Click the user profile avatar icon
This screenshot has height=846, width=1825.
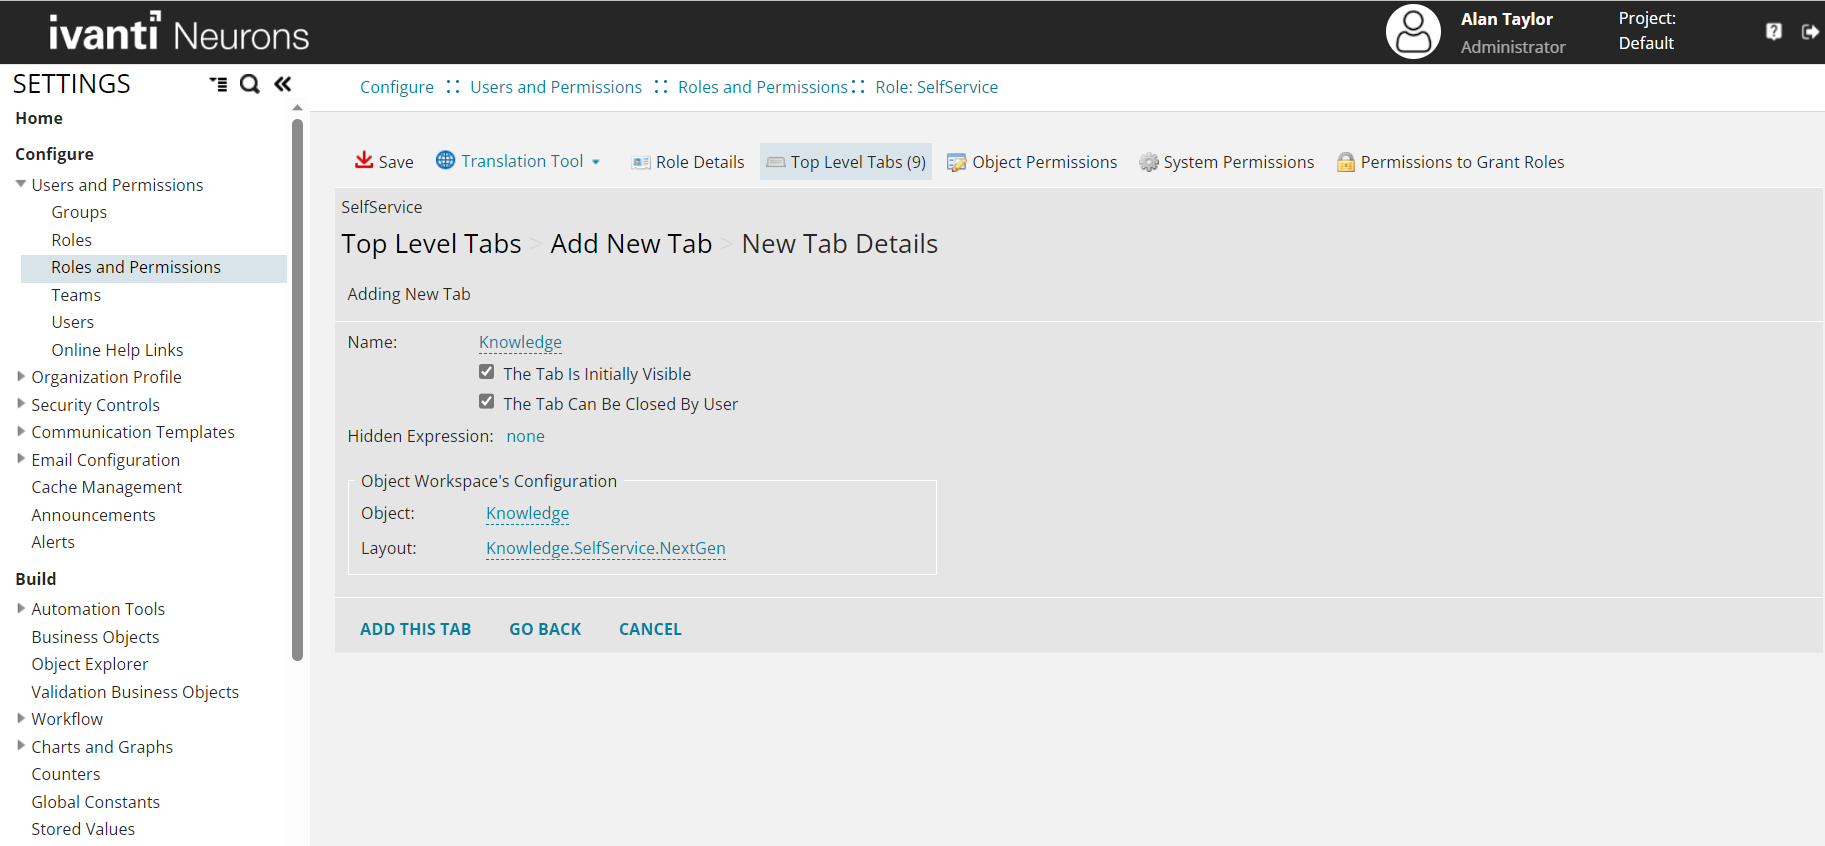[x=1412, y=32]
